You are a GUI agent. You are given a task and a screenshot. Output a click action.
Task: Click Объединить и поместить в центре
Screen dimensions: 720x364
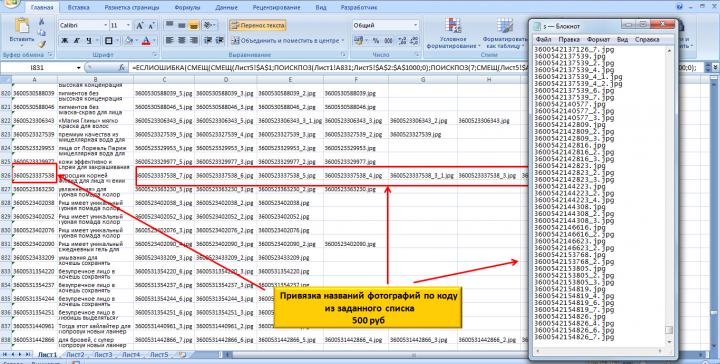click(287, 40)
